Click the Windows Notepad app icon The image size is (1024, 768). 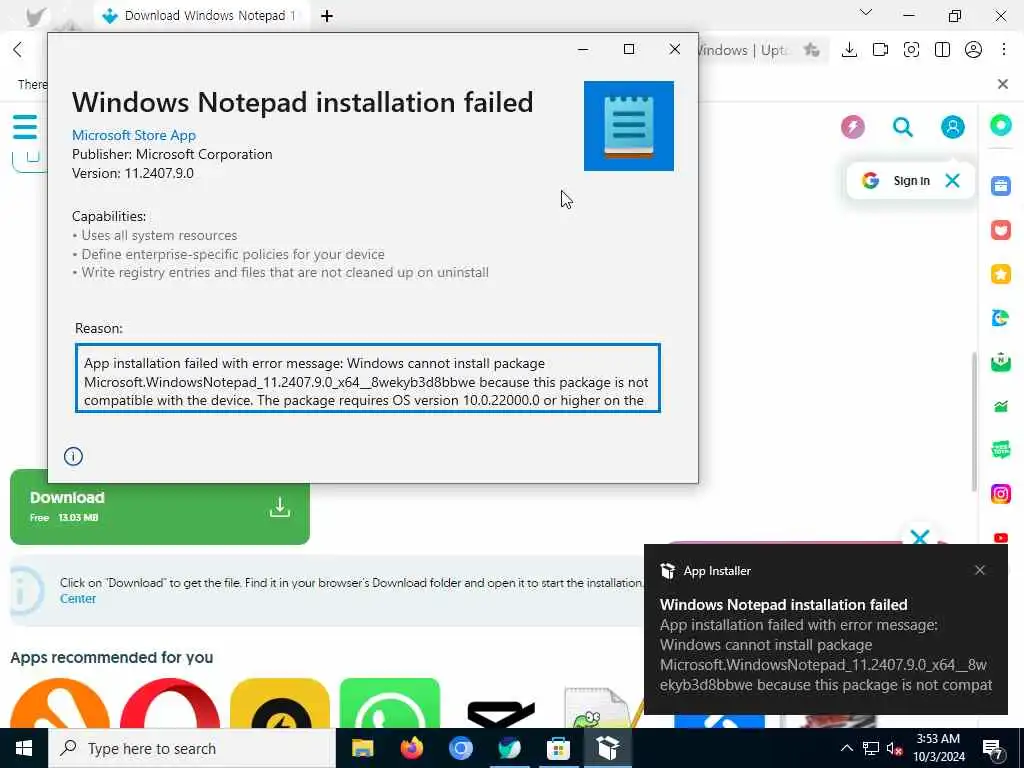(628, 126)
